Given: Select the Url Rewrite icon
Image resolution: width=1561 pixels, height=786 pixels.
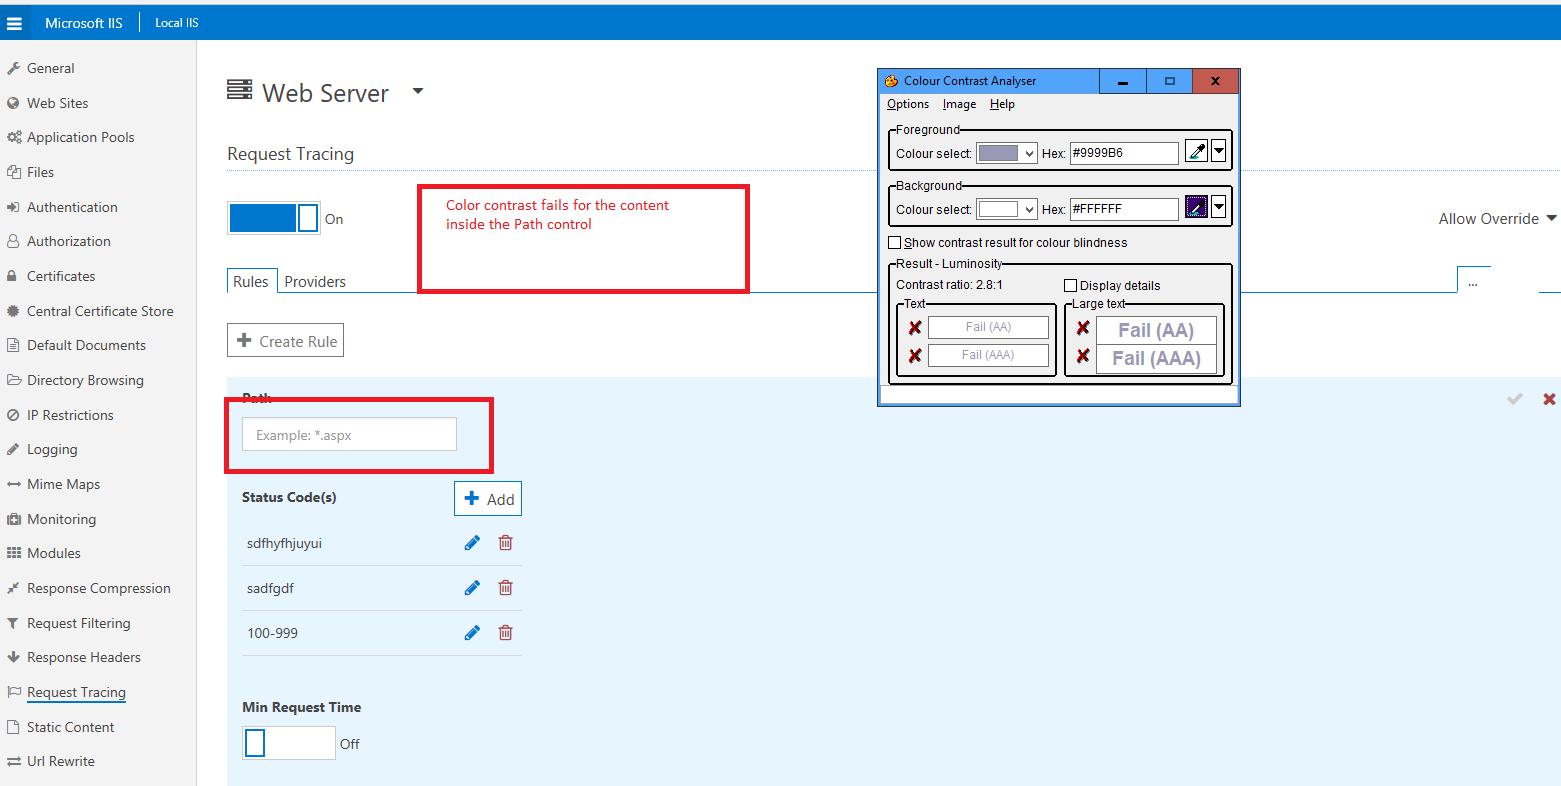Looking at the screenshot, I should pyautogui.click(x=13, y=761).
